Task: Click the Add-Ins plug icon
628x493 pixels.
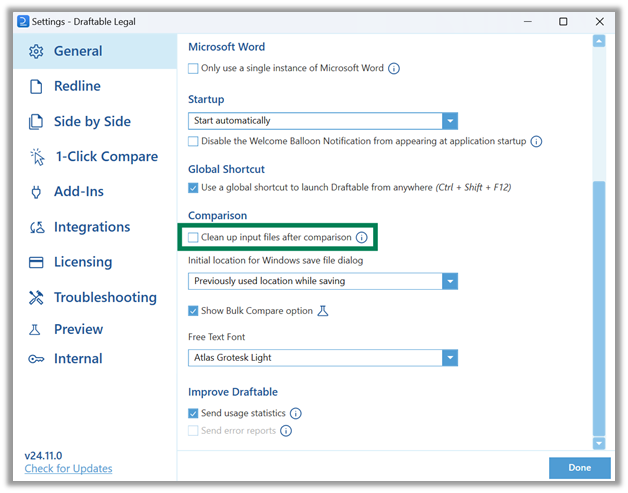Action: click(x=36, y=192)
